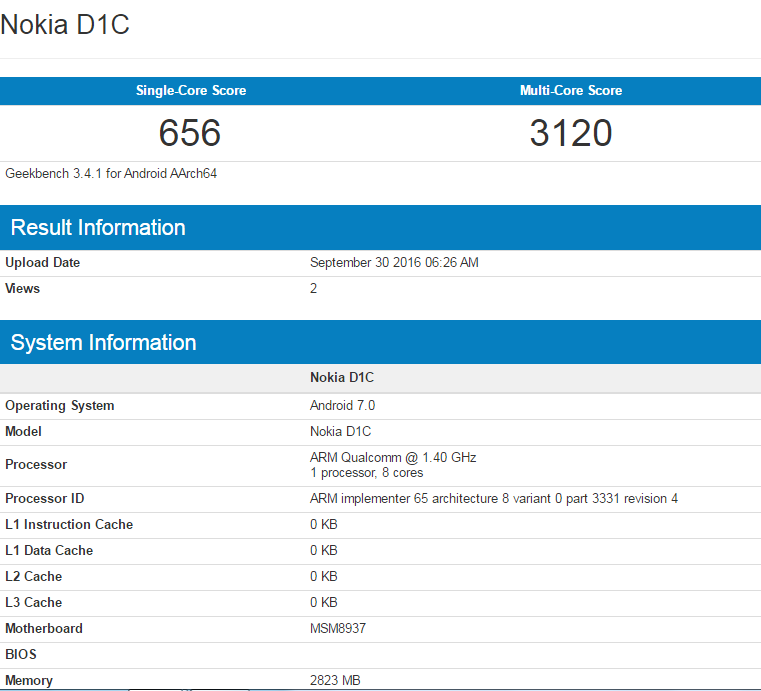Select the '2823 MB' memory value

click(x=335, y=680)
